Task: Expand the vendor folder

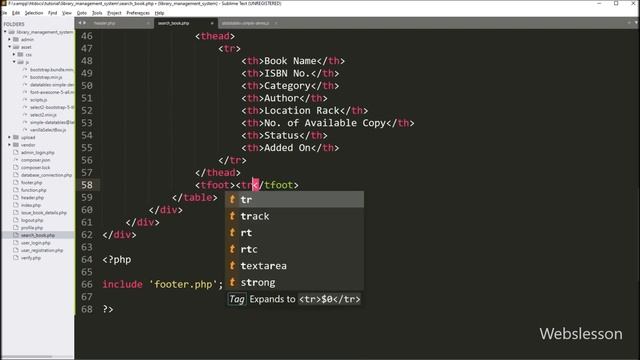Action: click(10, 145)
